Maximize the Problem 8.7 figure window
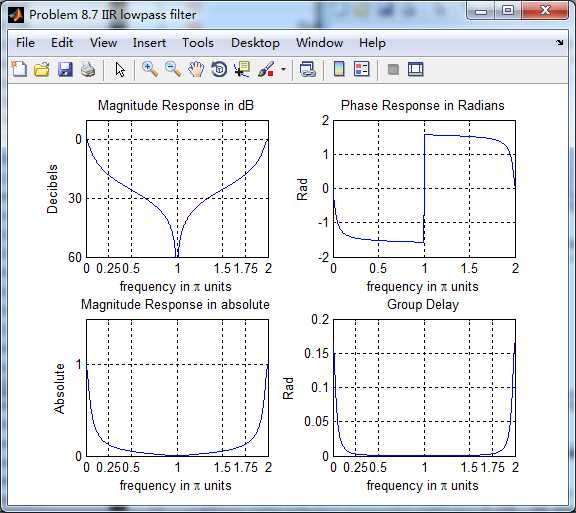The width and height of the screenshot is (576, 513). [x=508, y=10]
